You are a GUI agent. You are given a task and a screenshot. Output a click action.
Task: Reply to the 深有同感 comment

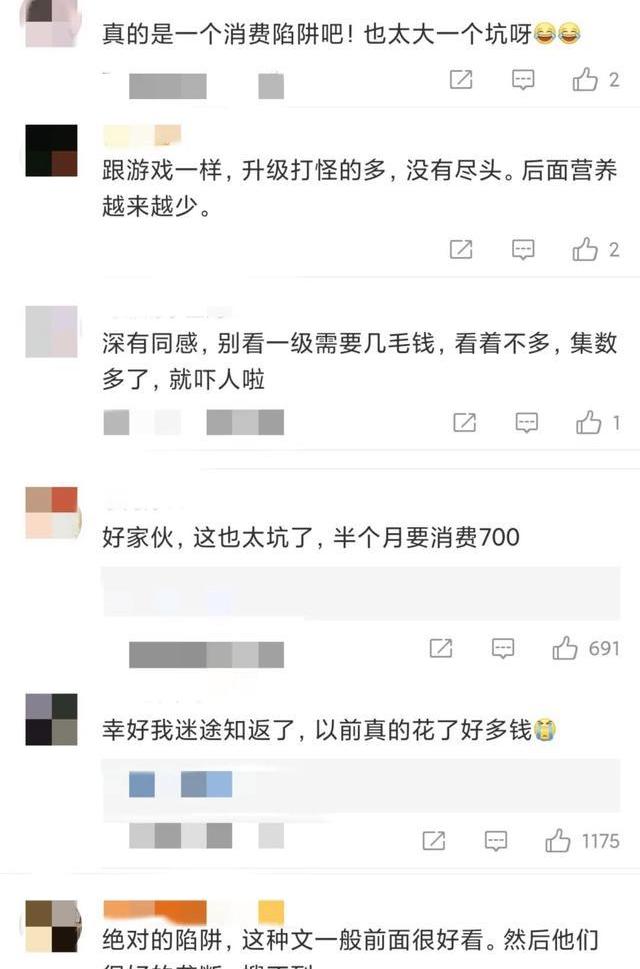526,423
